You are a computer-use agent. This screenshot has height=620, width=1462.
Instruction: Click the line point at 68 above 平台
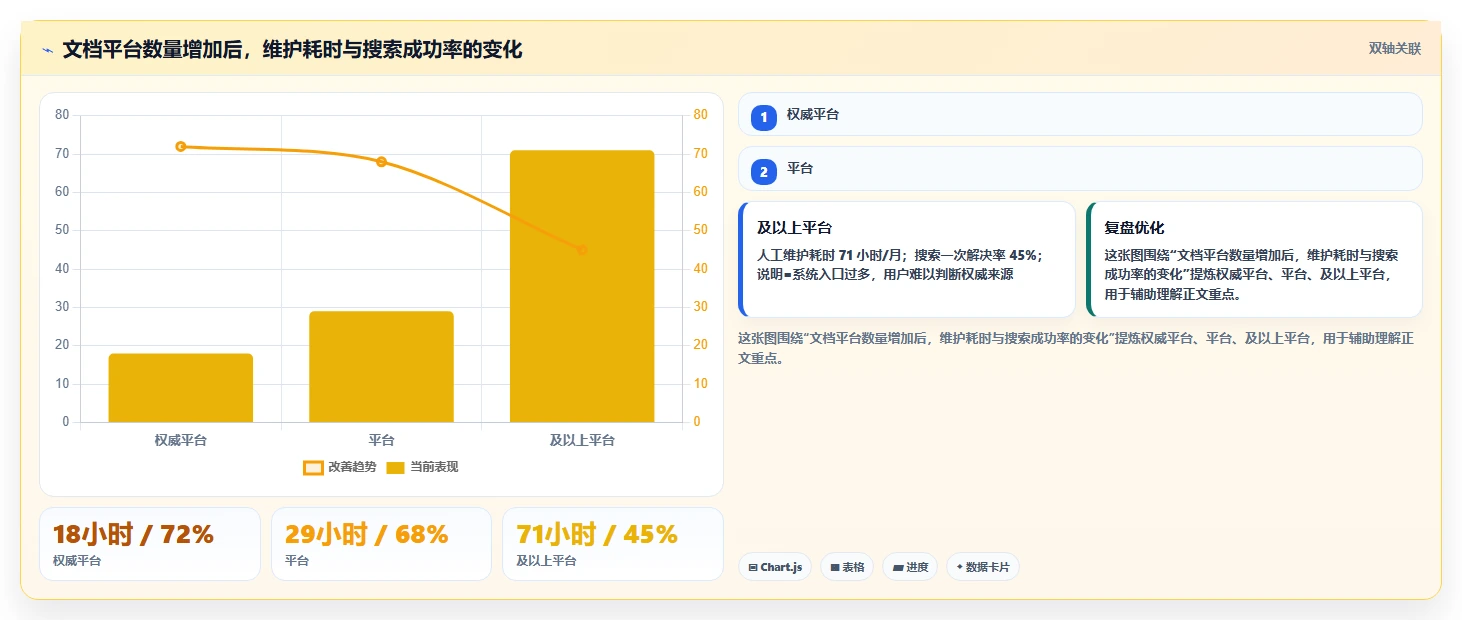(x=381, y=162)
